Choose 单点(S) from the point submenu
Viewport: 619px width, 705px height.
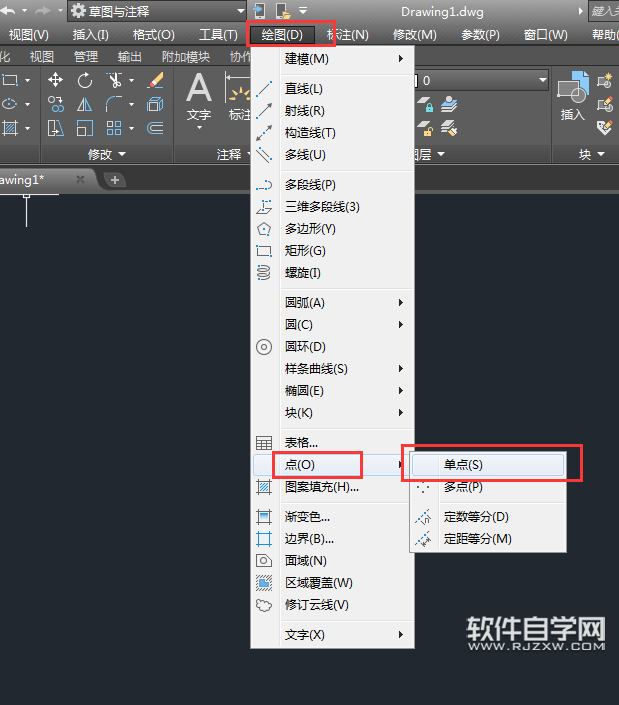tap(488, 465)
